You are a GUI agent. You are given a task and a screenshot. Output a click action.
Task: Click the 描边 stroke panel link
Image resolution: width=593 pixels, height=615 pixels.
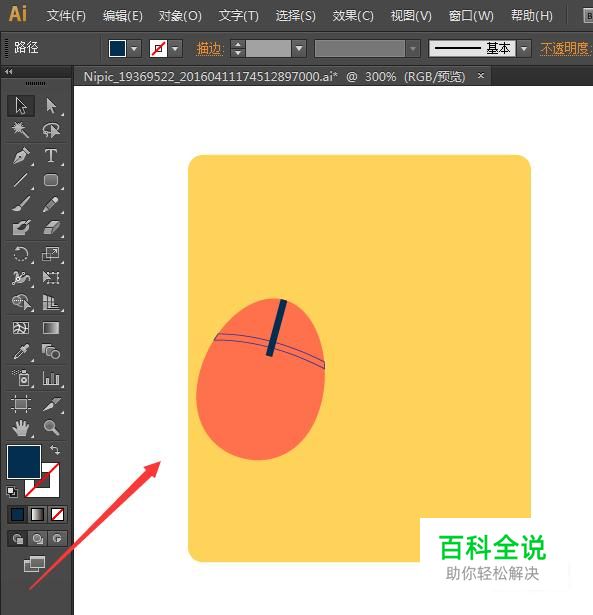tap(210, 49)
